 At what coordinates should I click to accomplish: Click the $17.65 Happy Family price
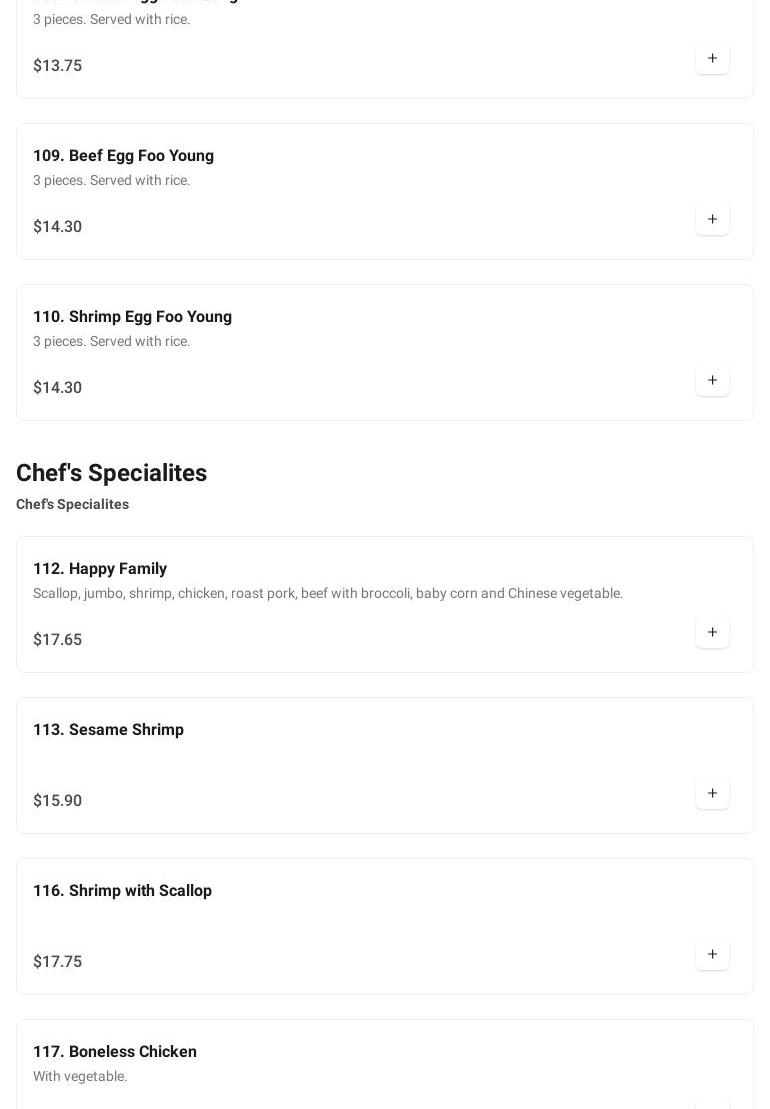tap(57, 640)
